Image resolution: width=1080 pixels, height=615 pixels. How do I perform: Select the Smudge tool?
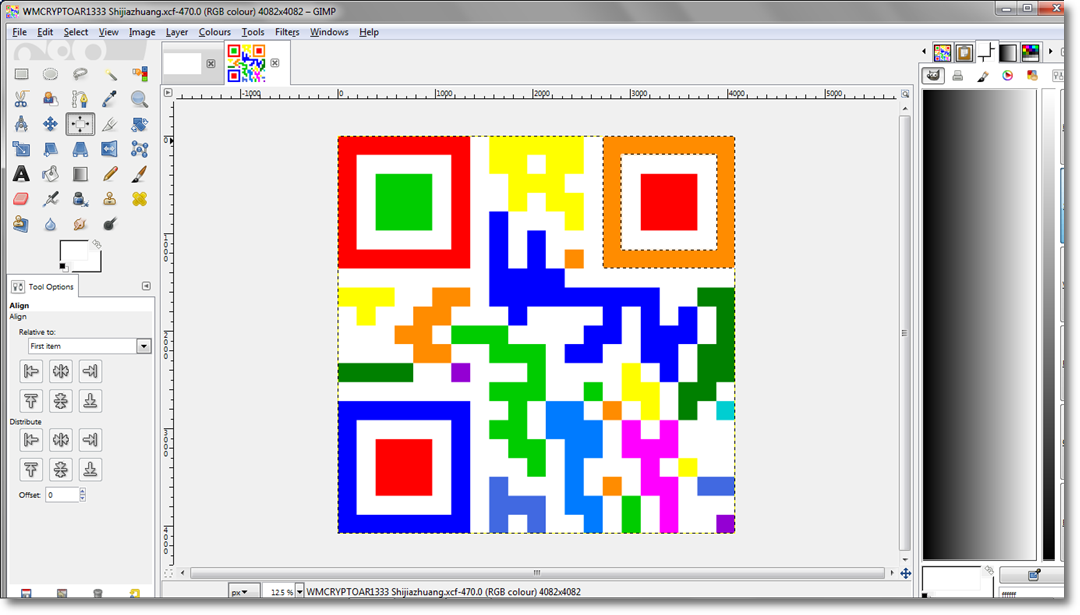(80, 224)
